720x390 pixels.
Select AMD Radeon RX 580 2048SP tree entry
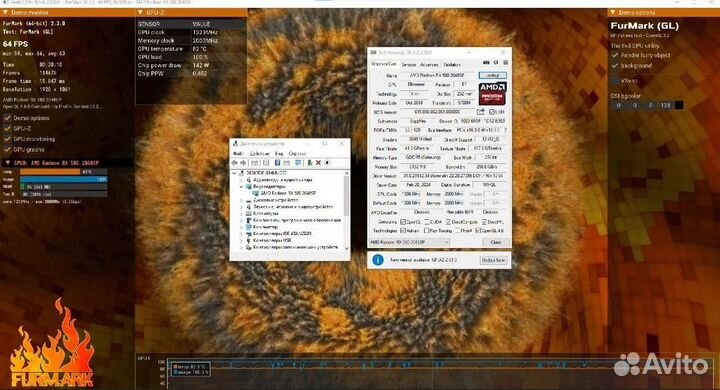point(288,193)
